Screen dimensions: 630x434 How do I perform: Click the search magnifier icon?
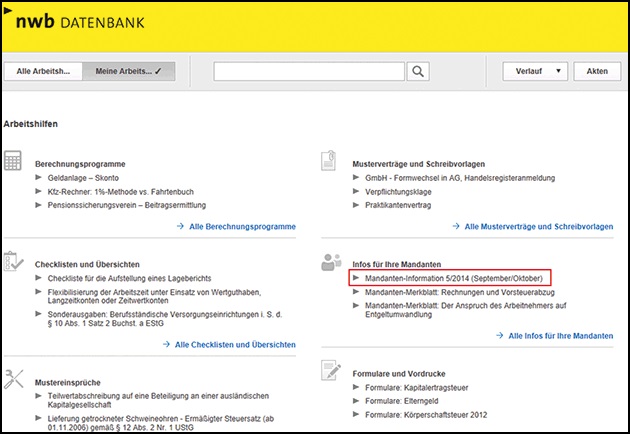(x=418, y=71)
